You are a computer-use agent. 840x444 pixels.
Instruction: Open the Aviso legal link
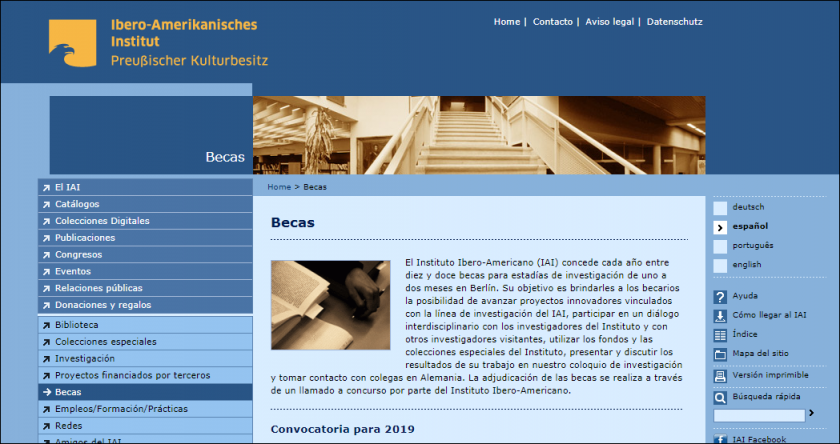[x=609, y=22]
